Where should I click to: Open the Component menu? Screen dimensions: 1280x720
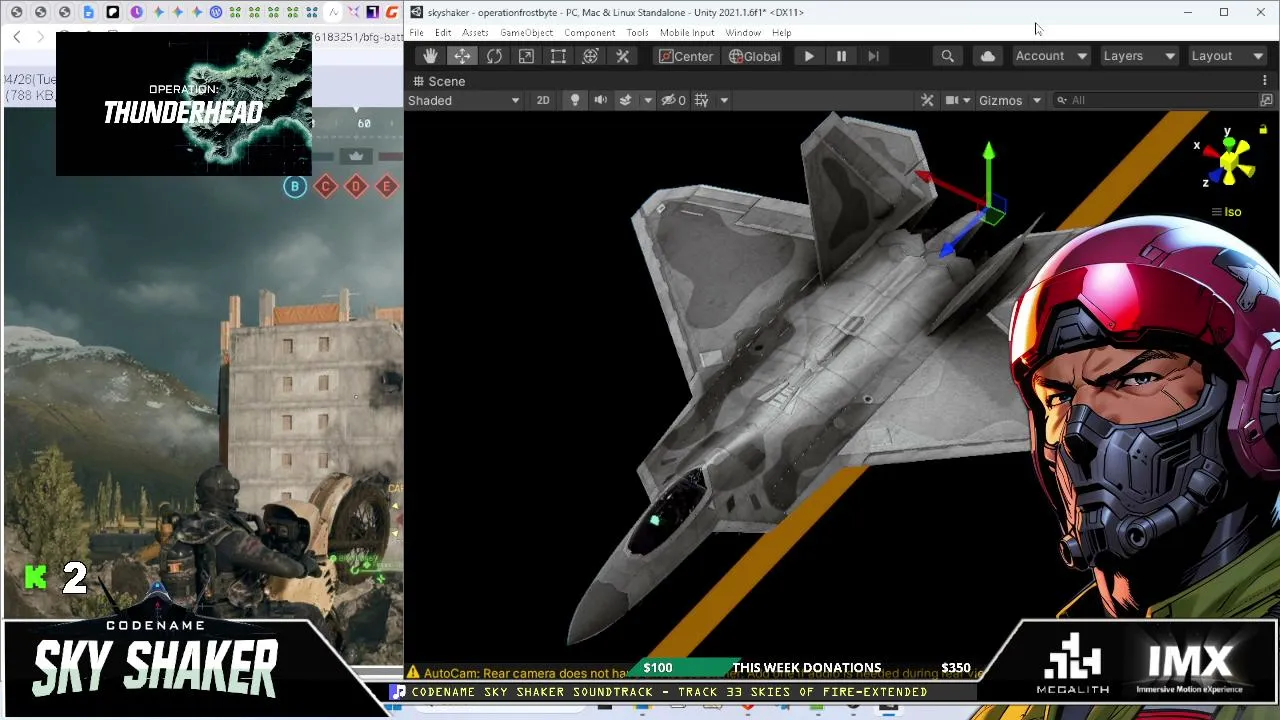[589, 33]
